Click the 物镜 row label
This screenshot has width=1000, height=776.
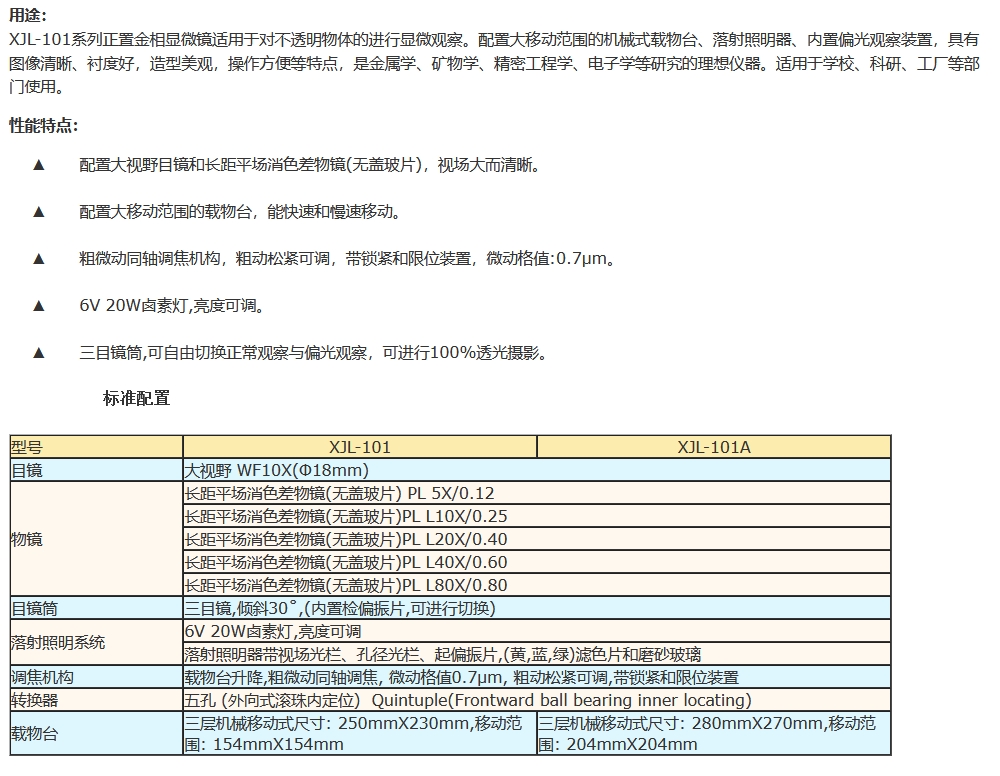[96, 539]
